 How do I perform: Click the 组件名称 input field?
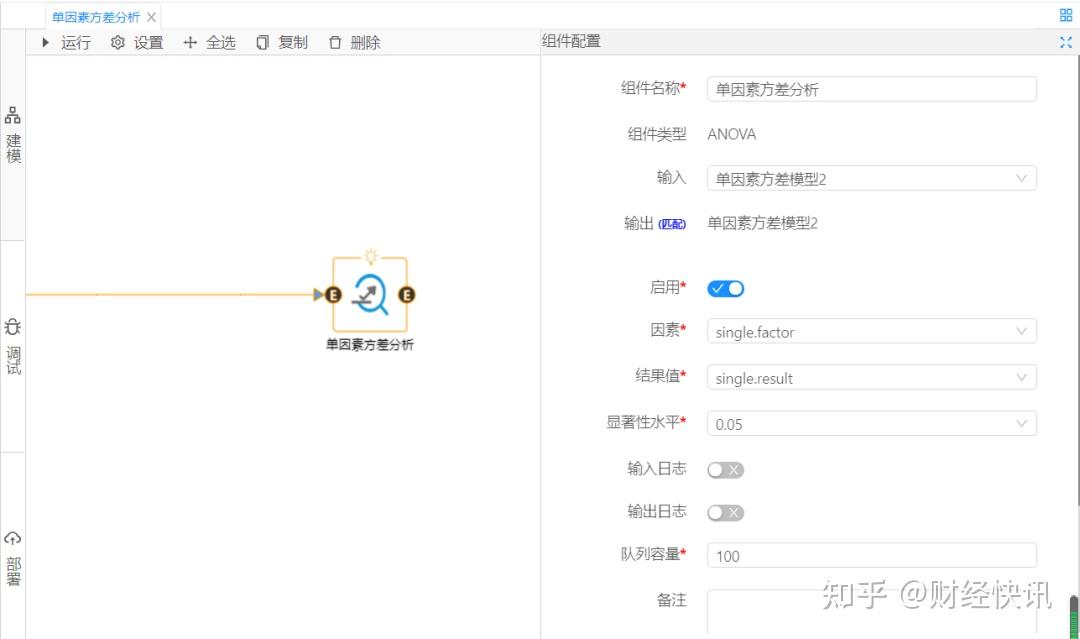point(871,89)
